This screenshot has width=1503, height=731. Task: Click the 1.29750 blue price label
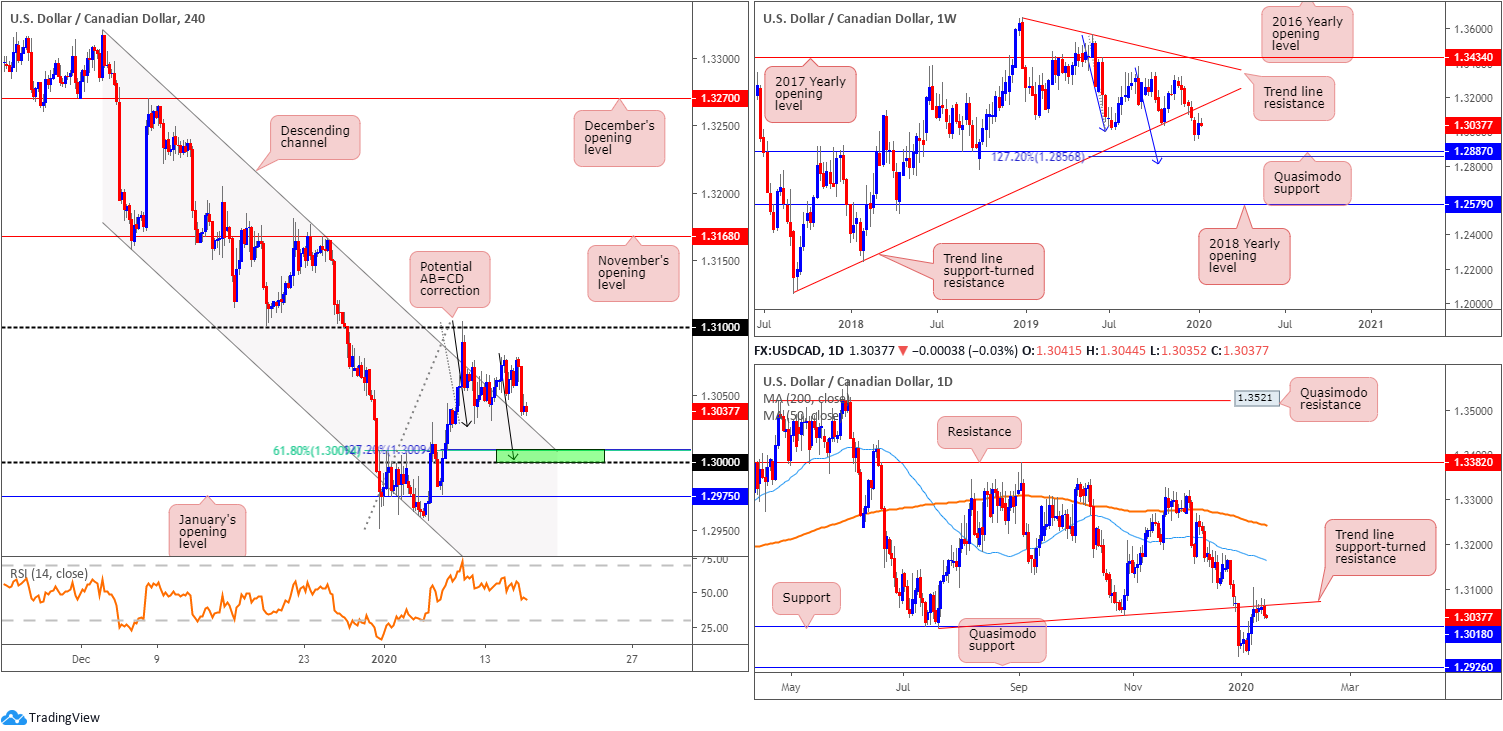[x=718, y=496]
